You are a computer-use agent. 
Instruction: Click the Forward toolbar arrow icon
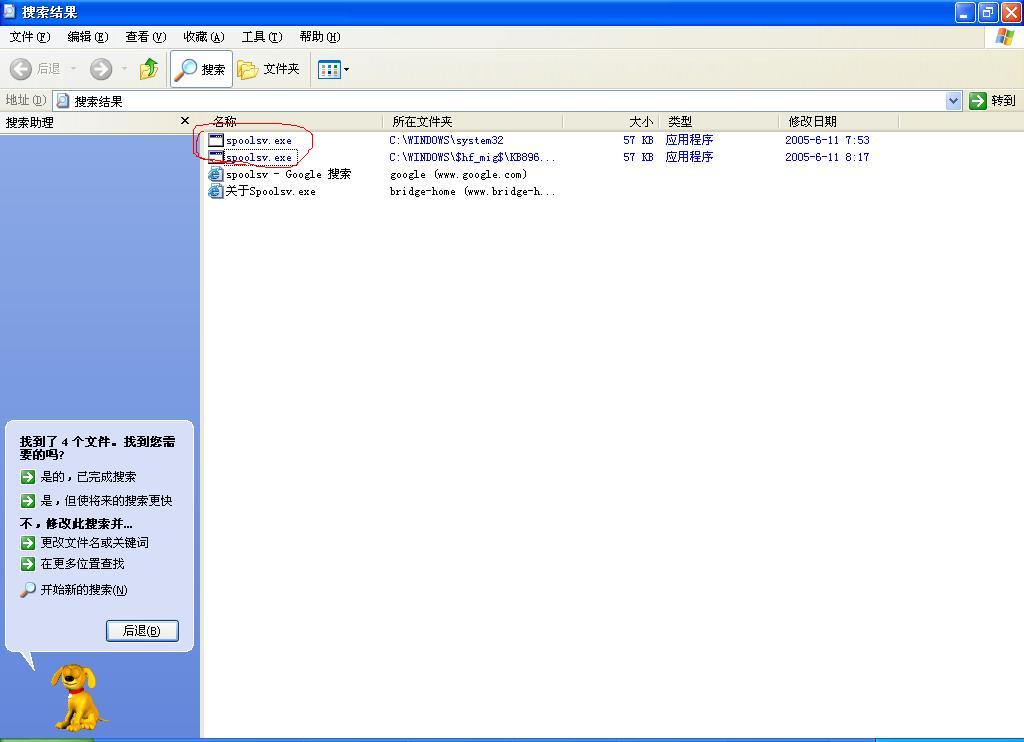tap(101, 69)
